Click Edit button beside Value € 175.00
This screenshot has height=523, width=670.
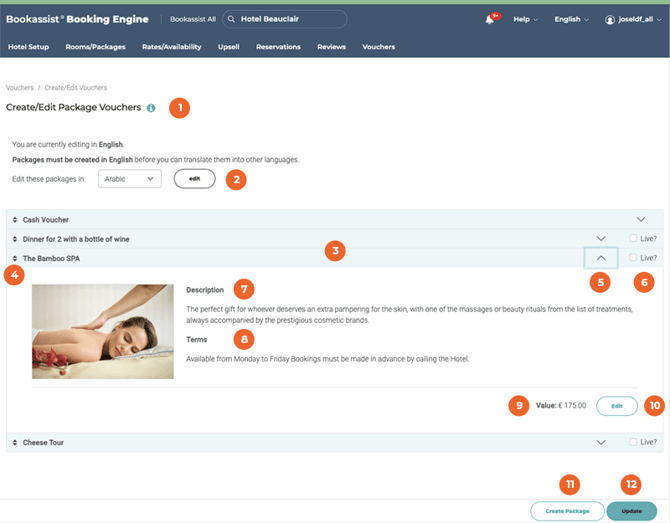pyautogui.click(x=617, y=406)
